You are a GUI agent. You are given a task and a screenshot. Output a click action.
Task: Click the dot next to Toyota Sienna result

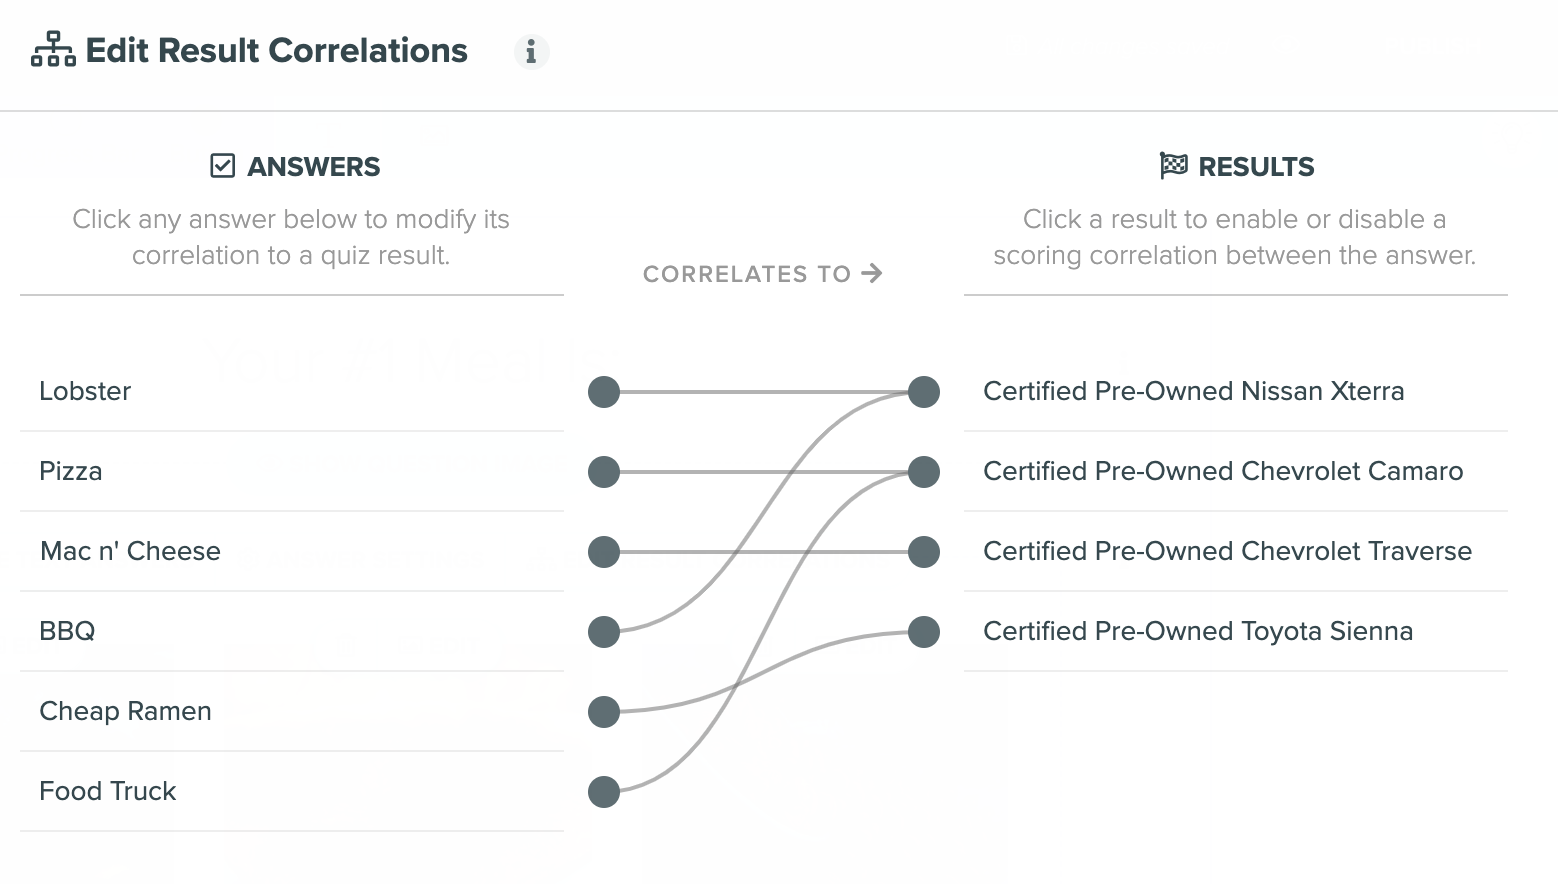pyautogui.click(x=924, y=632)
